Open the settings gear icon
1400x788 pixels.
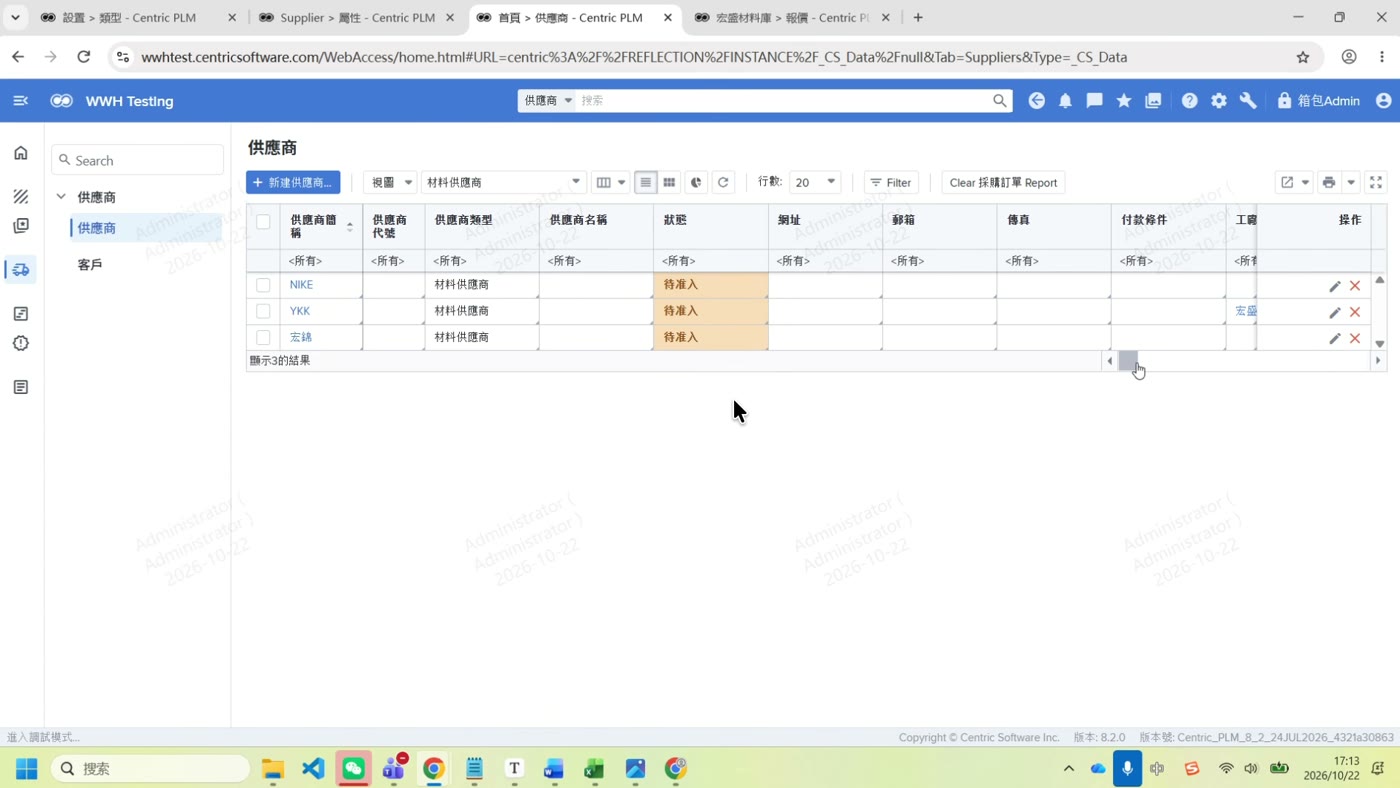[x=1218, y=101]
